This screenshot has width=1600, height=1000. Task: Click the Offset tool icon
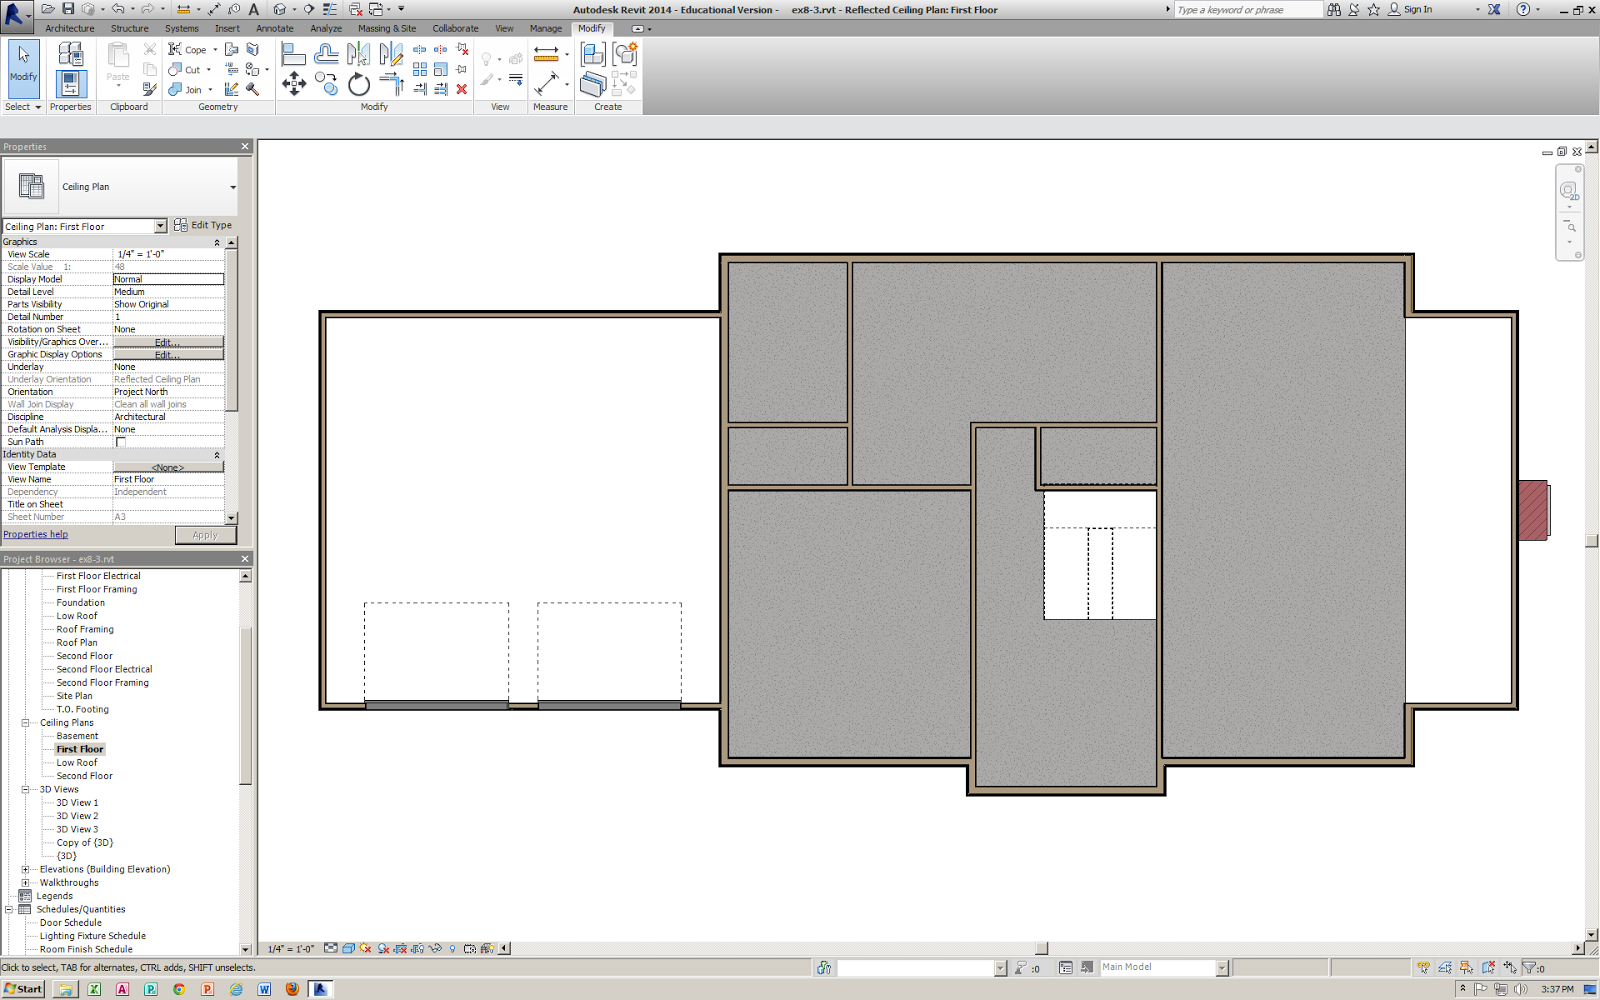[x=326, y=53]
